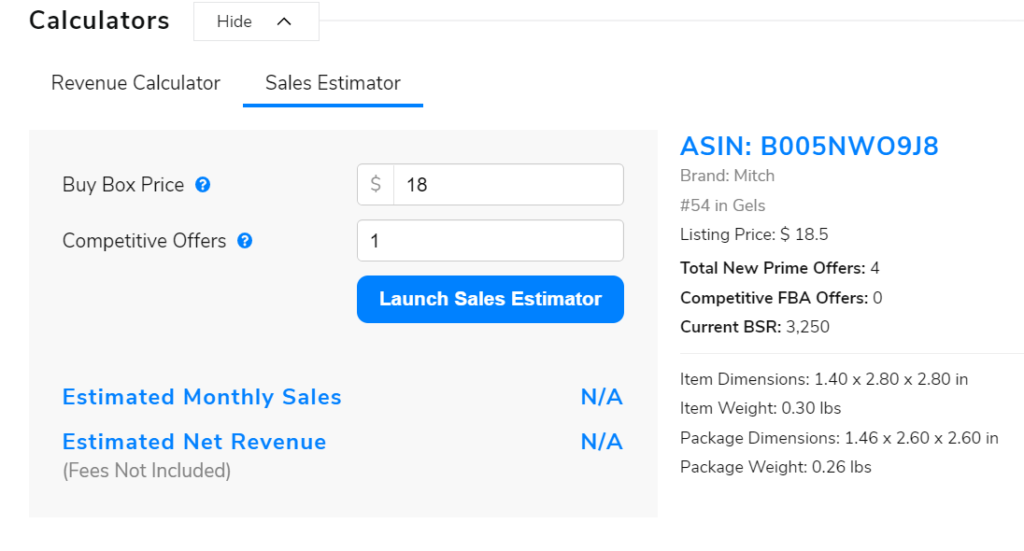Click the dollar sign prefix in price field
Image resolution: width=1024 pixels, height=551 pixels.
pyautogui.click(x=376, y=185)
